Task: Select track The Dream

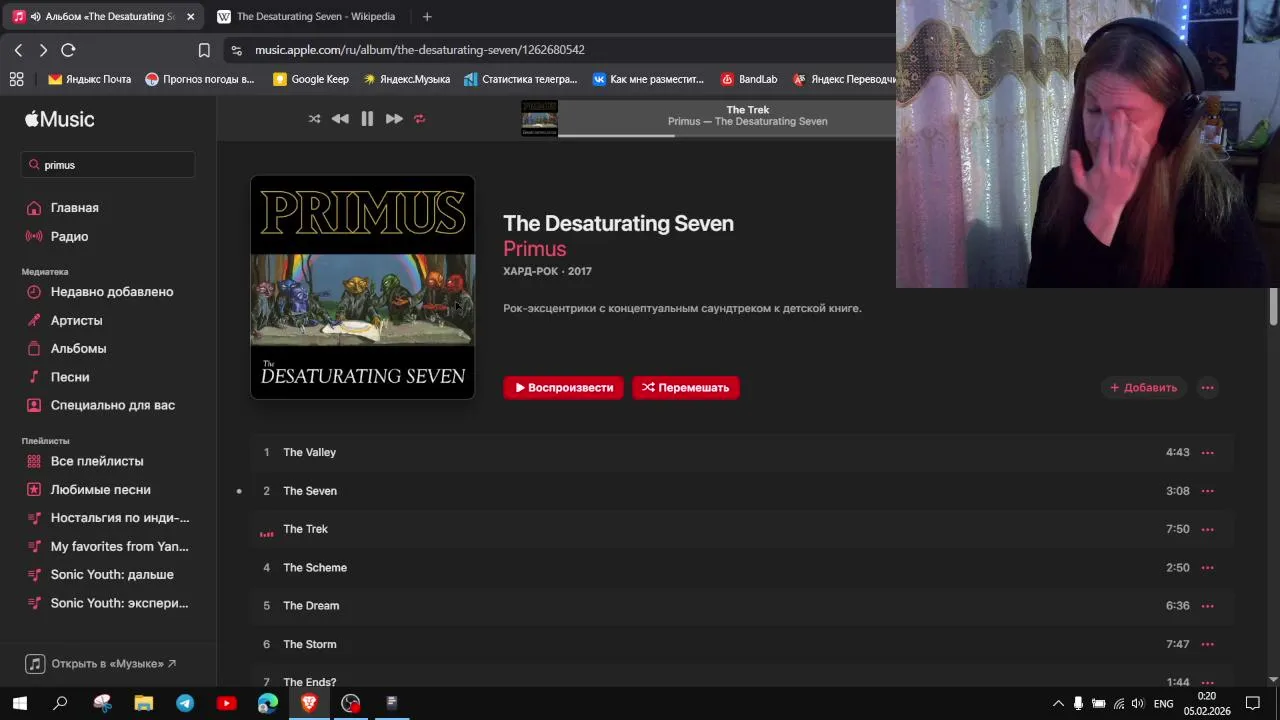Action: (x=742, y=606)
